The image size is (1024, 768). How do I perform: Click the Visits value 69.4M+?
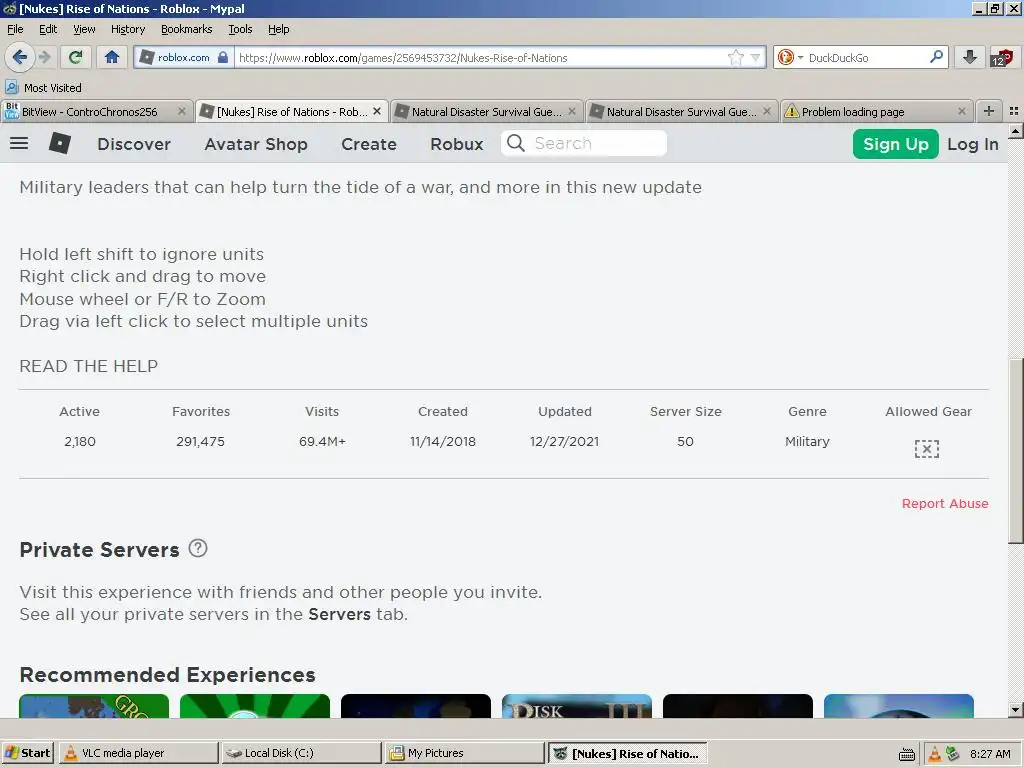[x=322, y=441]
